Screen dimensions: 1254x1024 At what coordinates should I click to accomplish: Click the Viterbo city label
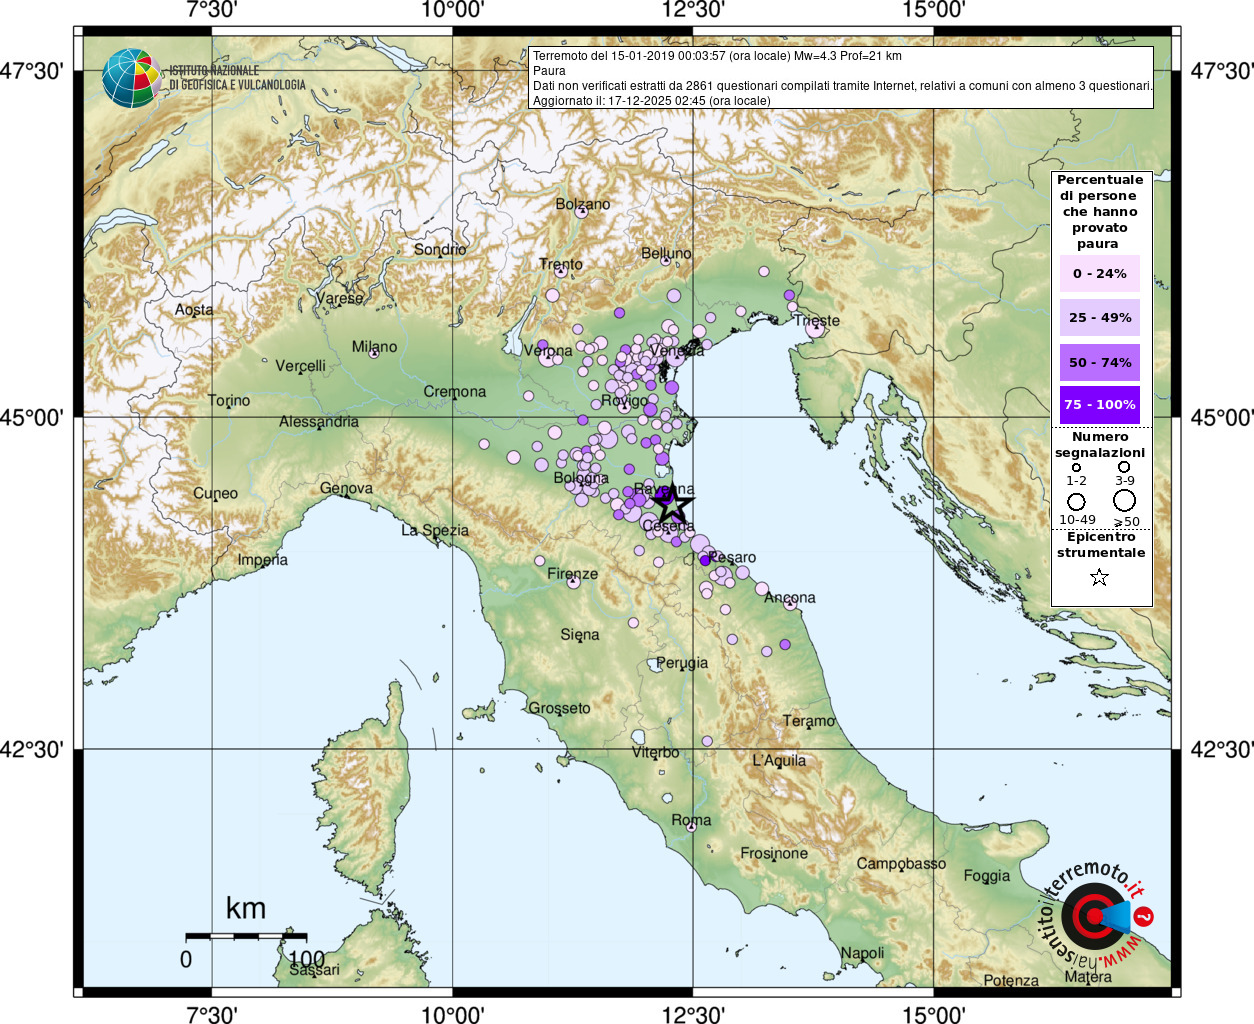point(655,752)
